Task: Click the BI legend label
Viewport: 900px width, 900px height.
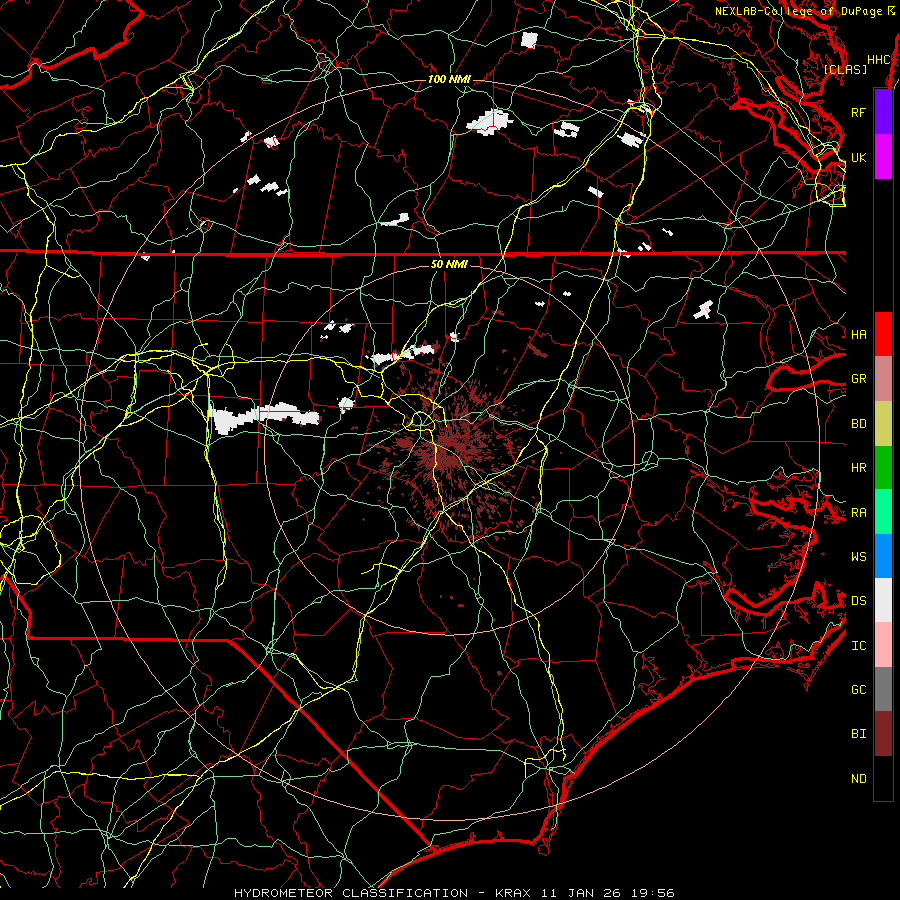Action: (858, 734)
